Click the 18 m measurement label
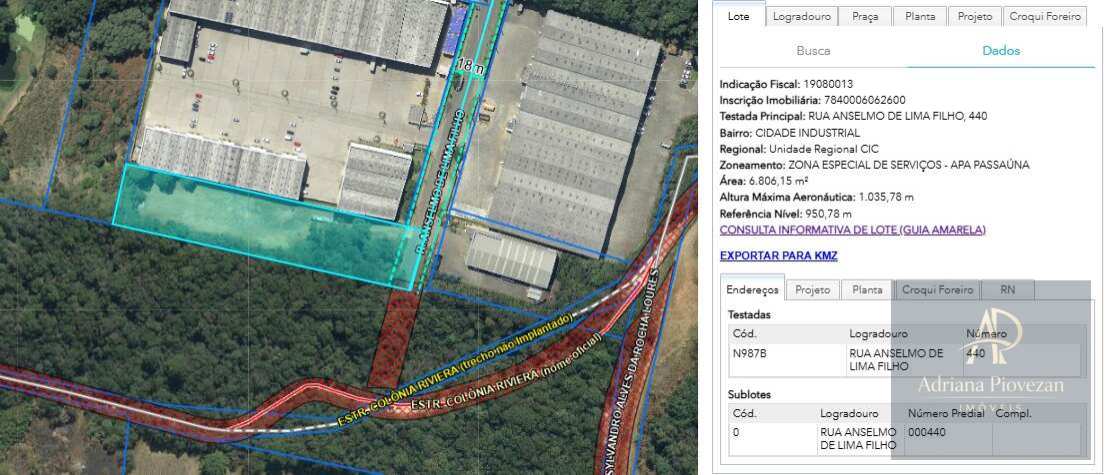 (470, 68)
